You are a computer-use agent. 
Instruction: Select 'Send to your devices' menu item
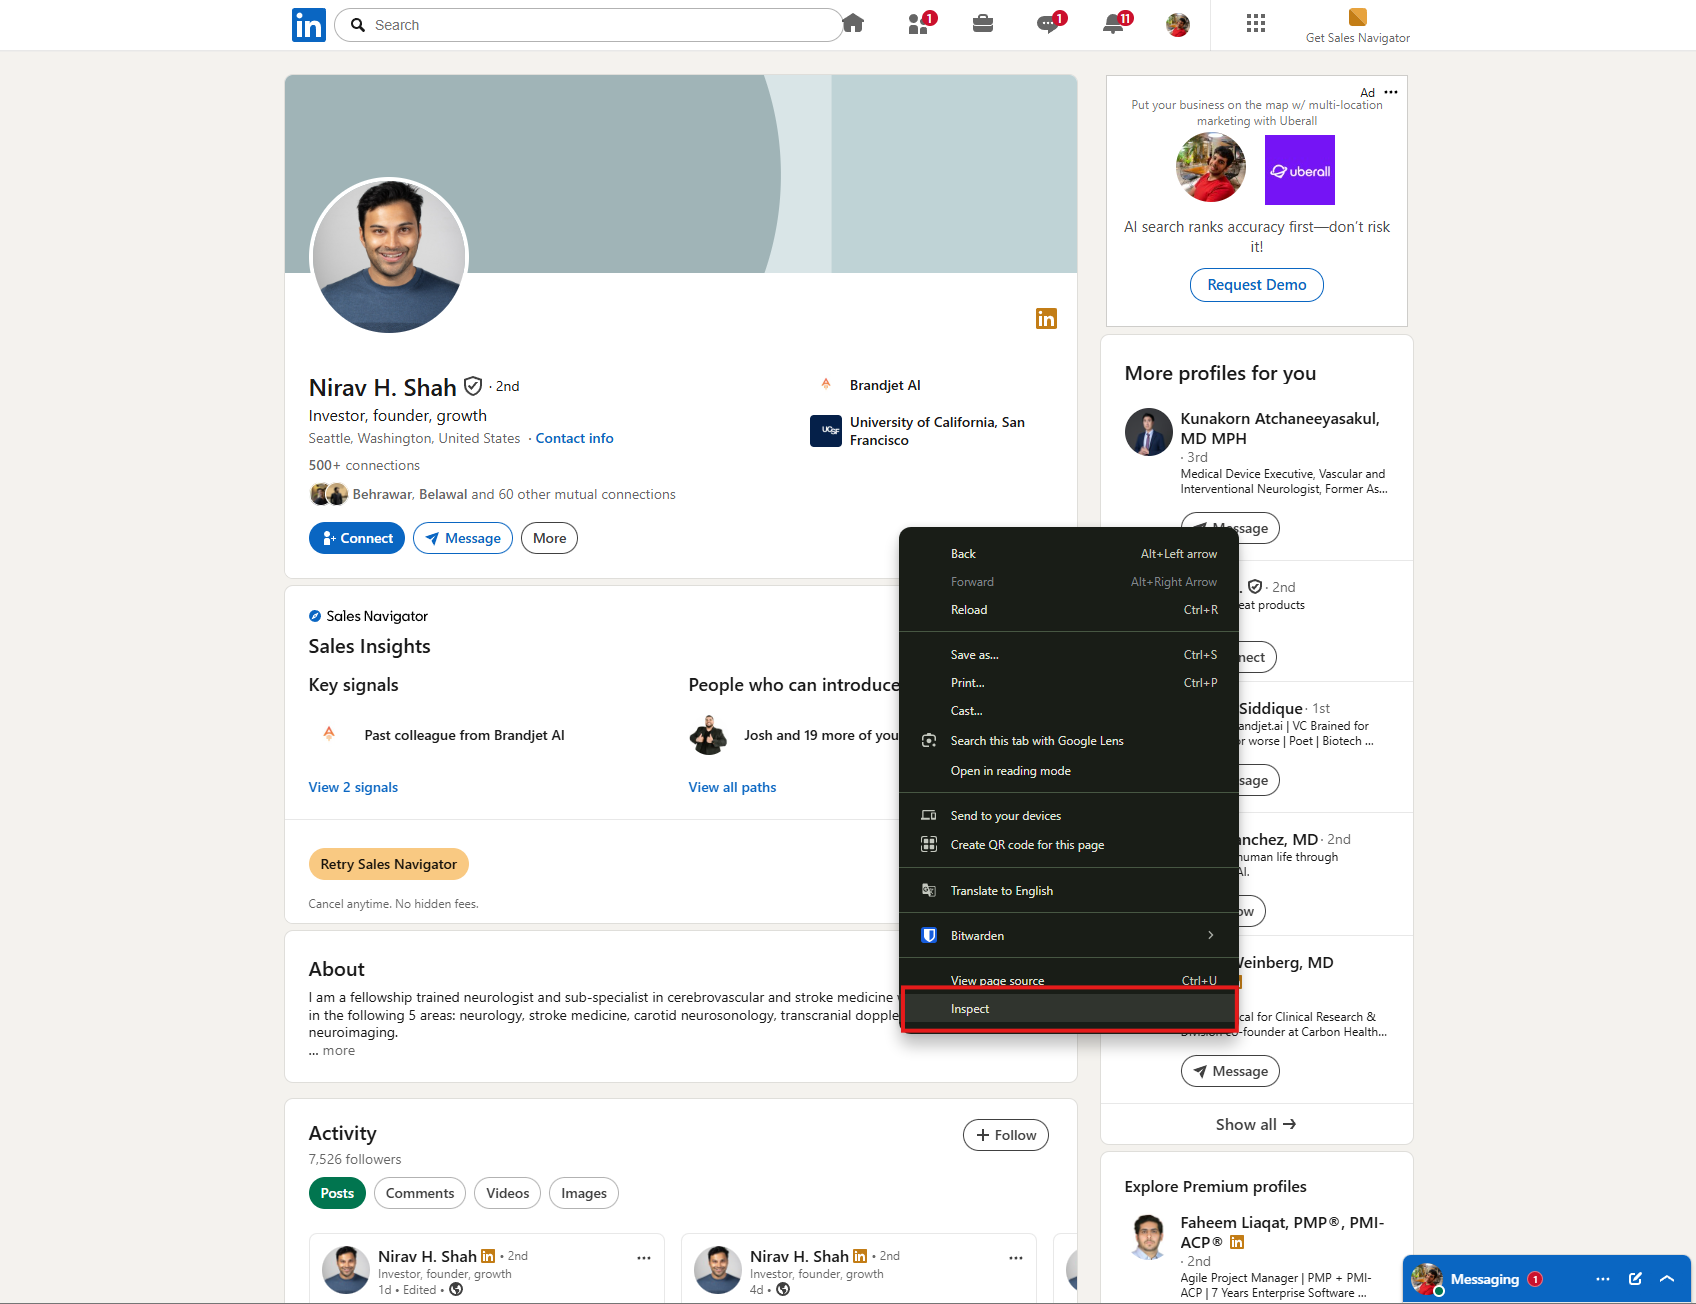click(x=1069, y=816)
